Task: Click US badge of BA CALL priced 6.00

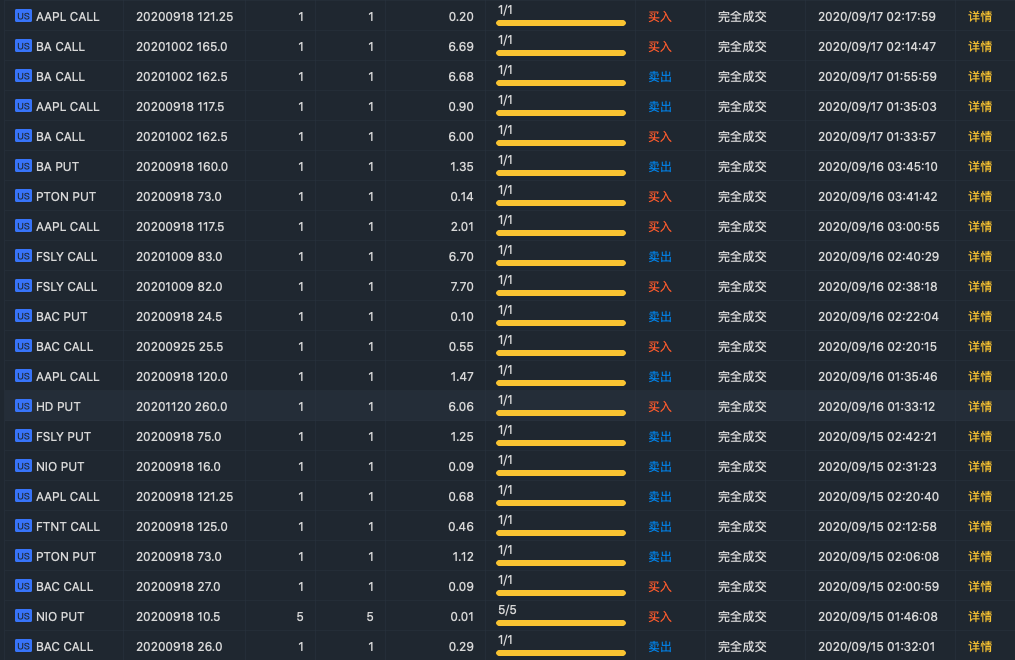Action: pyautogui.click(x=23, y=137)
